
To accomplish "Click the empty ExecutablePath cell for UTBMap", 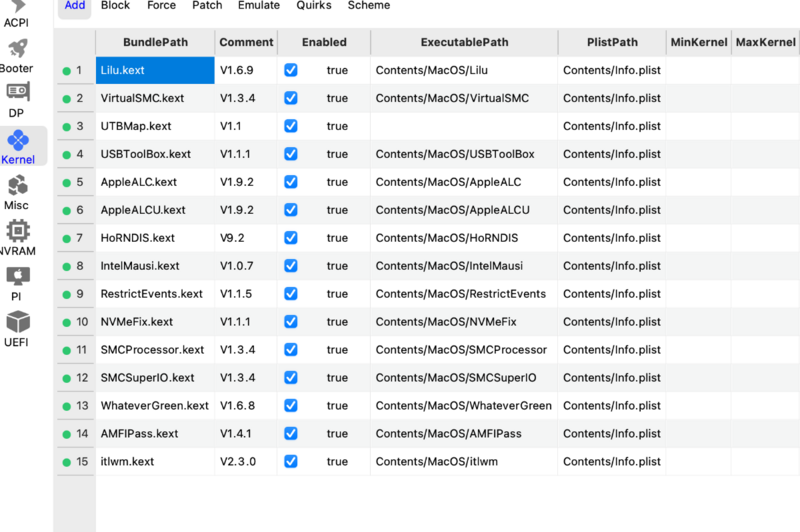I will [x=464, y=126].
